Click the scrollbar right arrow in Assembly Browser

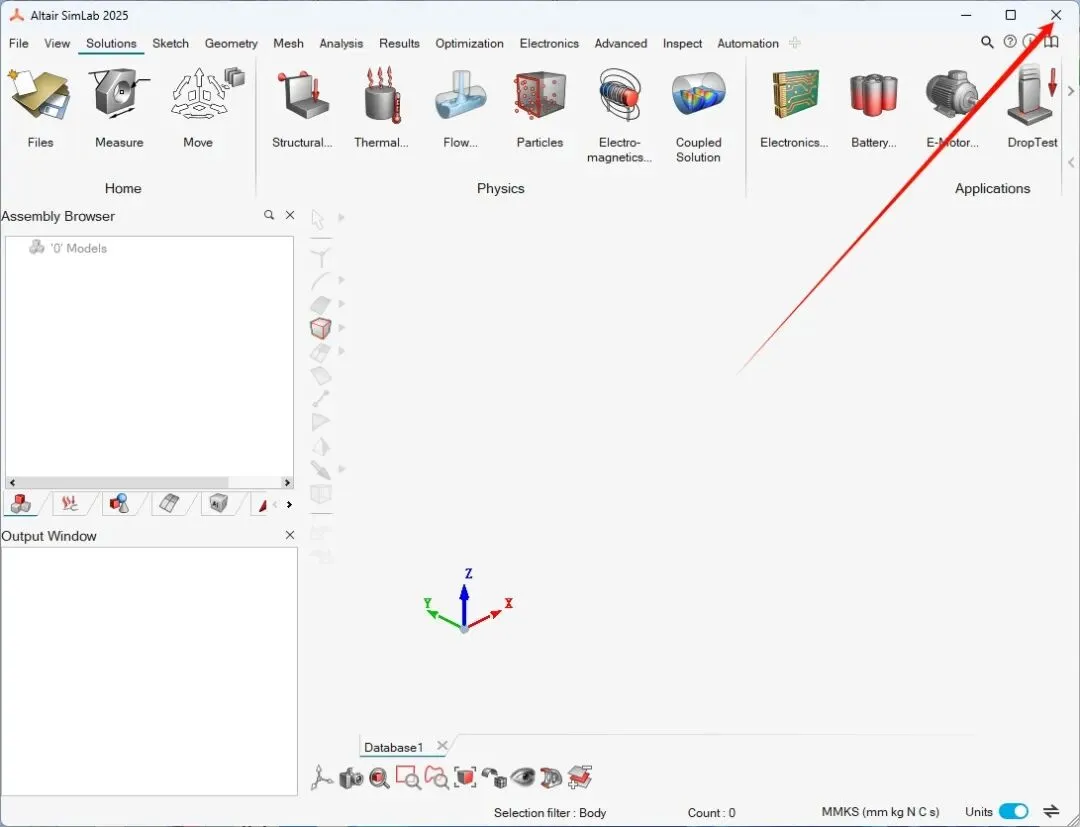tap(287, 483)
